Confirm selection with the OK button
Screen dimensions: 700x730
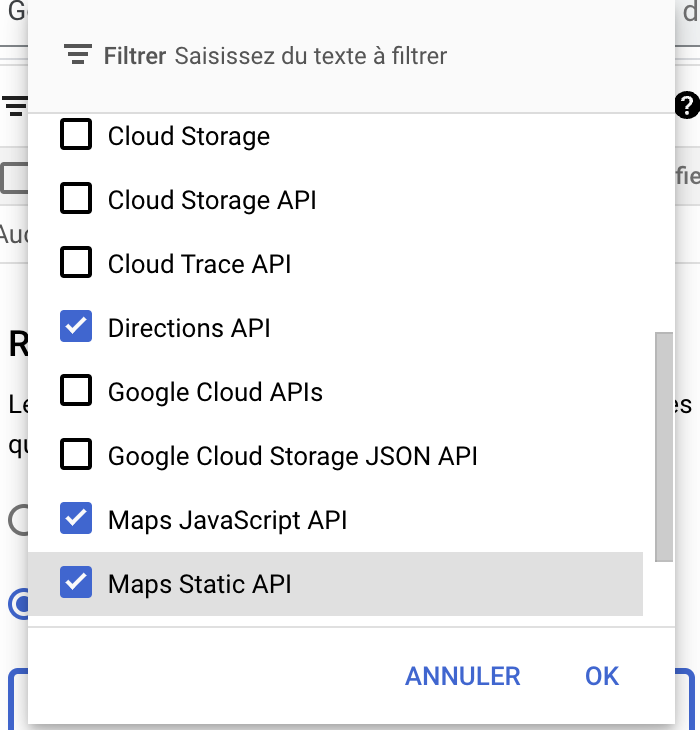[x=602, y=676]
